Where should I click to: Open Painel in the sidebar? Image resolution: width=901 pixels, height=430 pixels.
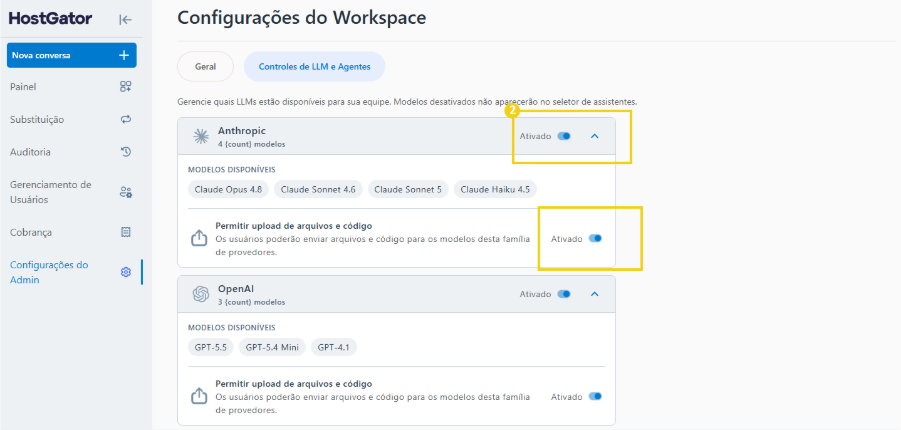[72, 87]
